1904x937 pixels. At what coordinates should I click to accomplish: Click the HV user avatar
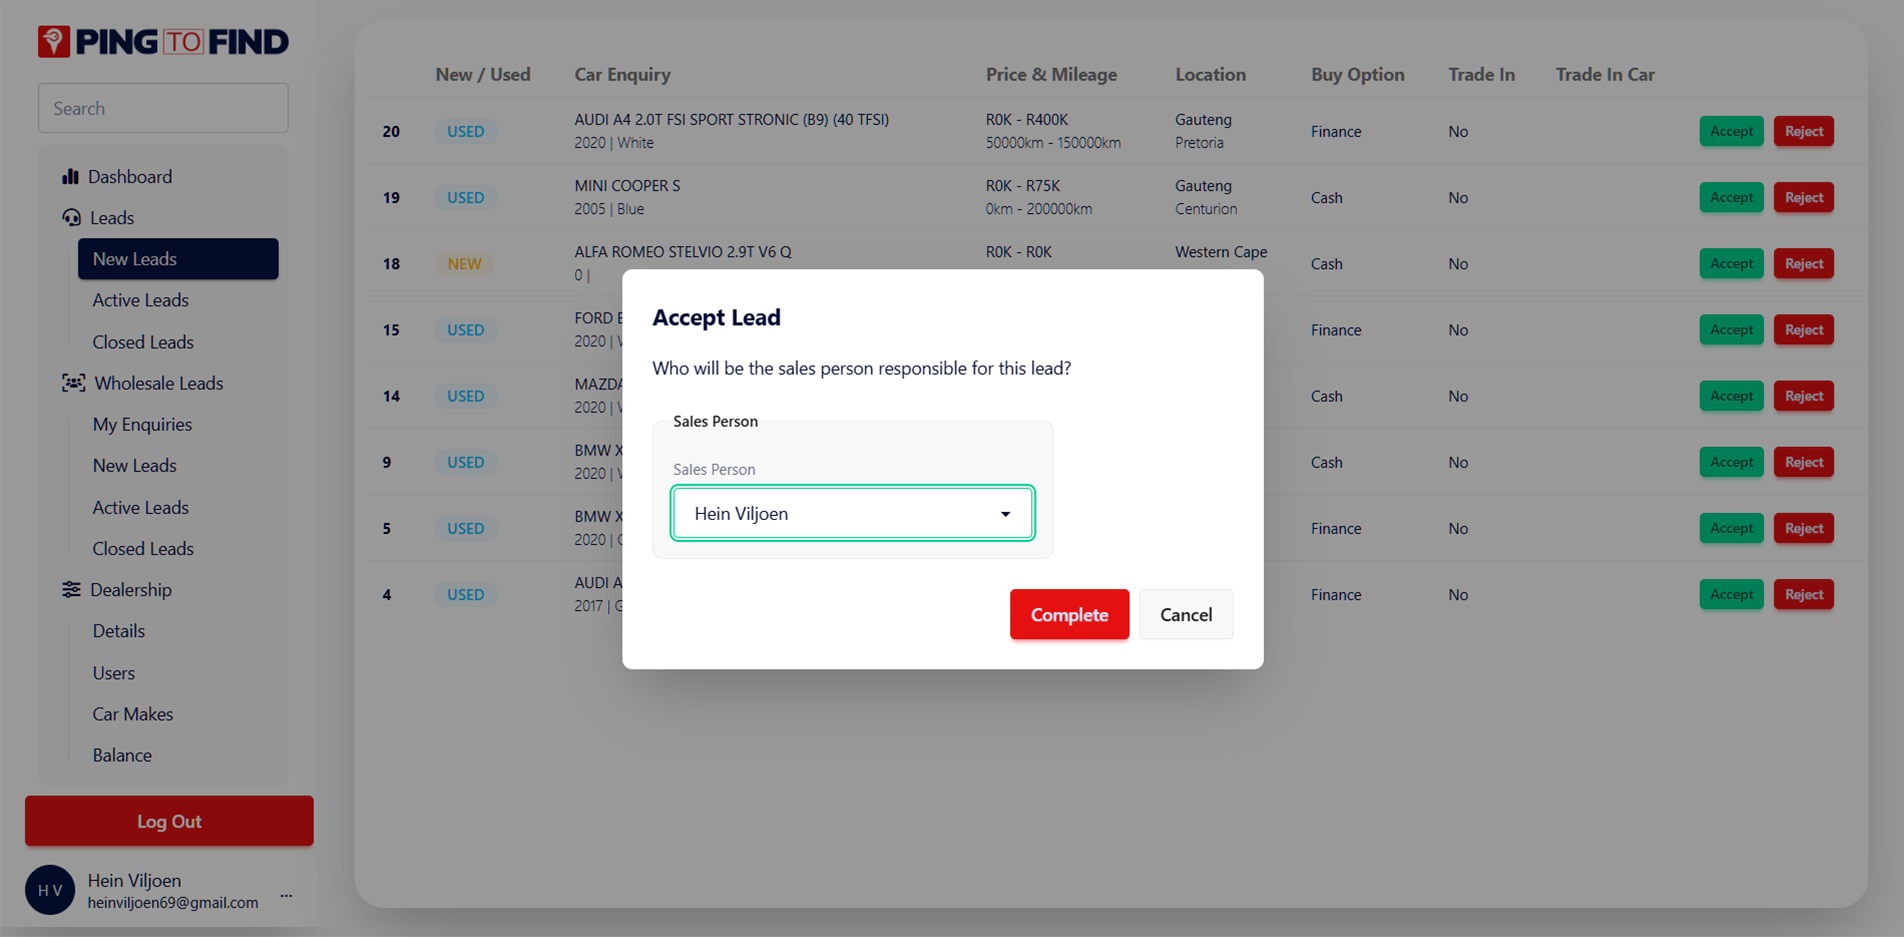50,890
